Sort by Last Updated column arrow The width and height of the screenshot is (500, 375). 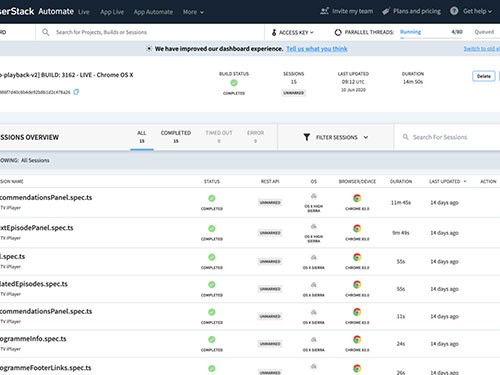(465, 181)
